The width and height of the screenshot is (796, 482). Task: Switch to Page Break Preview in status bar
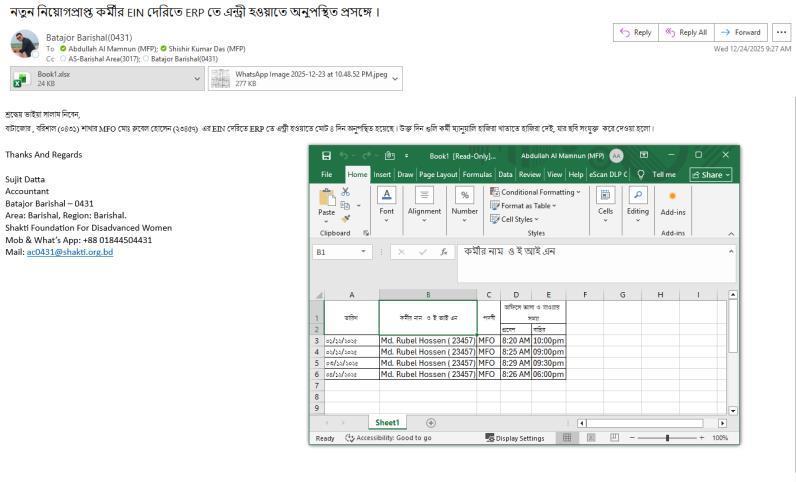click(613, 438)
